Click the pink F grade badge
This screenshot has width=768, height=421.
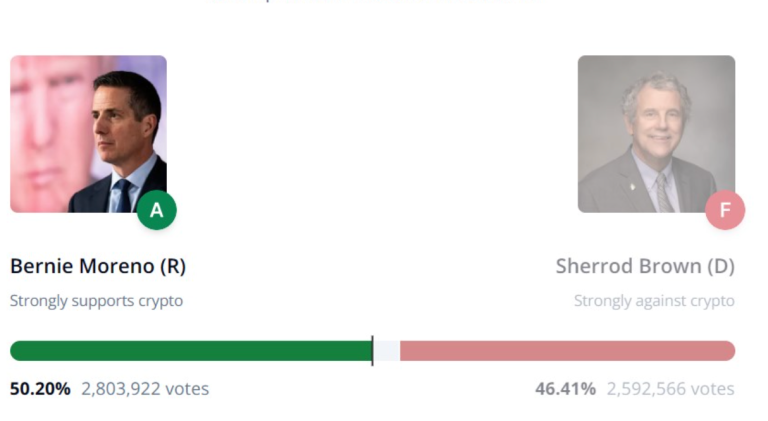point(725,210)
